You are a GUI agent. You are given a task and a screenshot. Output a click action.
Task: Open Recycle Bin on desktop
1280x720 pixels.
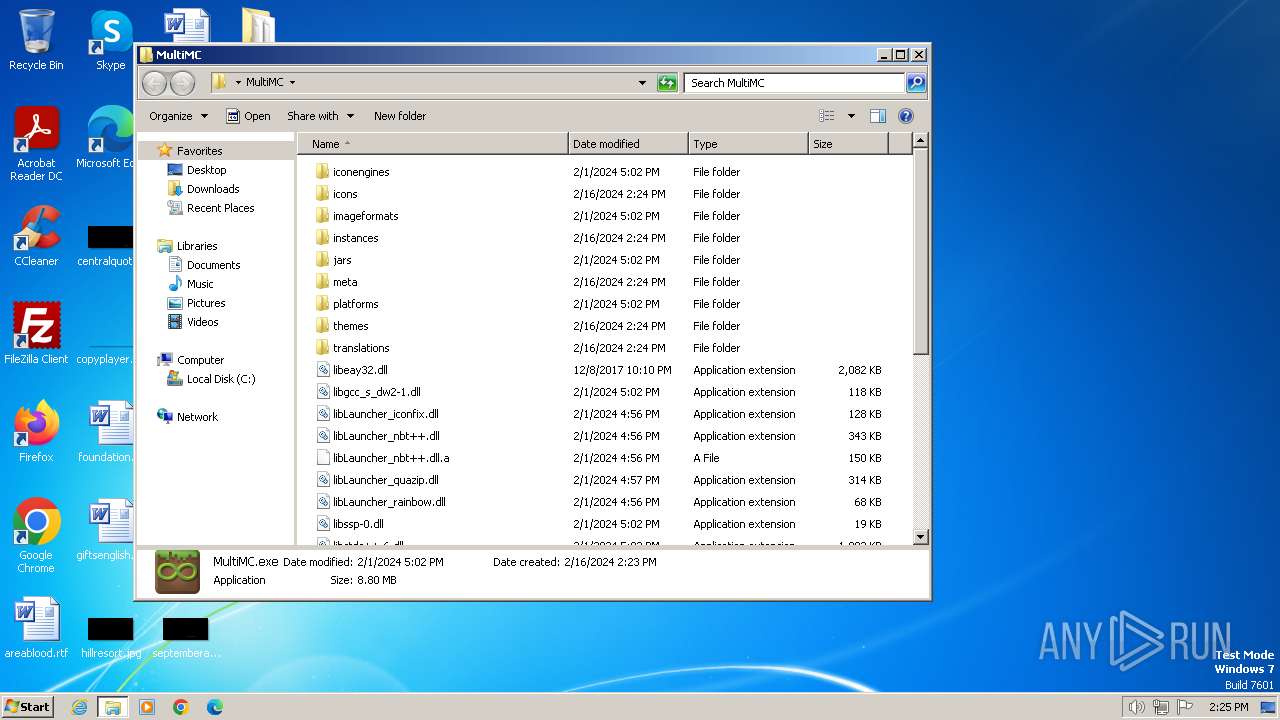36,40
